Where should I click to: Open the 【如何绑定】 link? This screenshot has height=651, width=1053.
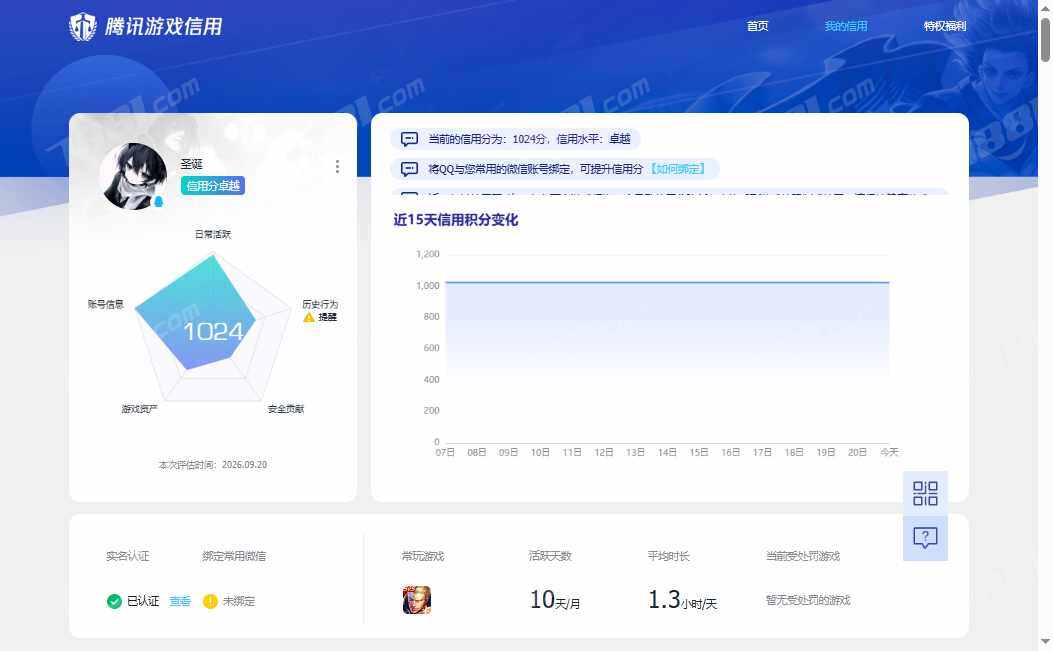point(678,169)
